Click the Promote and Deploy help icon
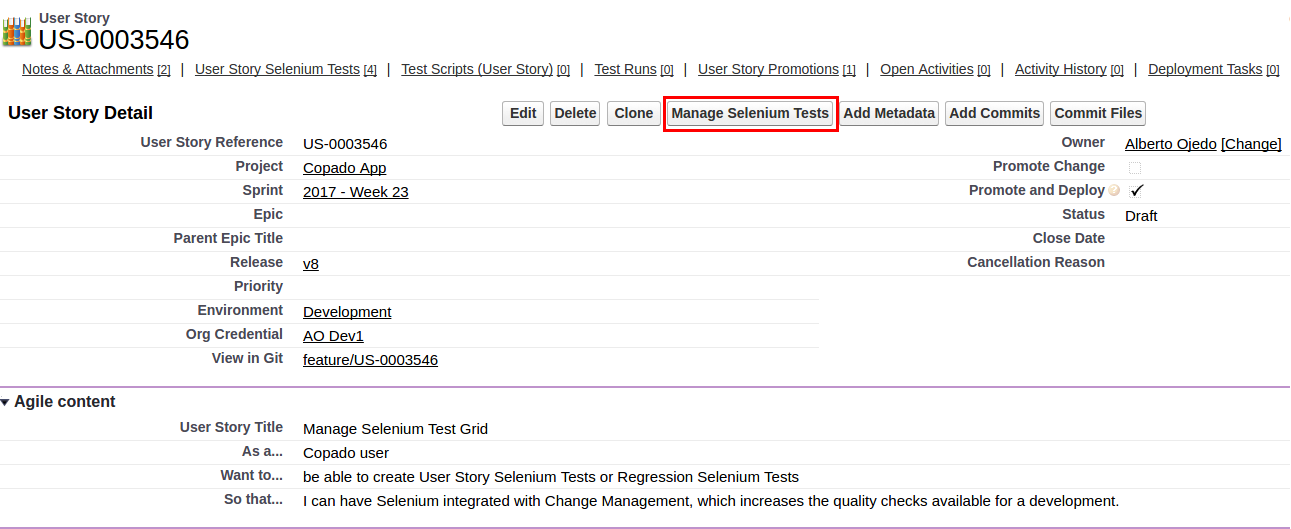Screen dimensions: 1291x529 [x=1114, y=190]
